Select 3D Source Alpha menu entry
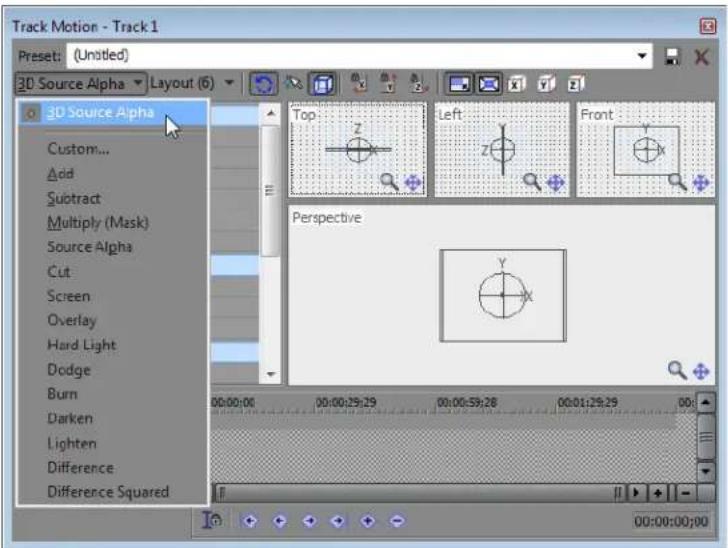728x548 pixels. coord(113,113)
